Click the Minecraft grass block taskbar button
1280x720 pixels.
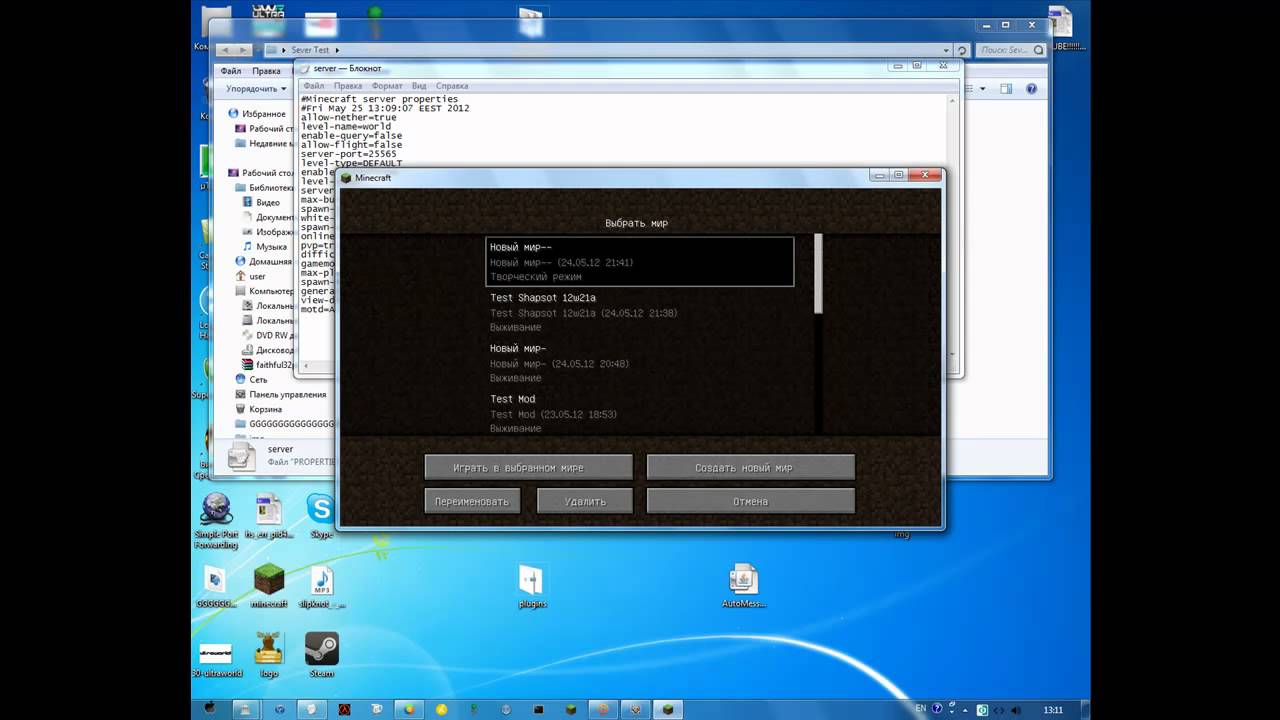pyautogui.click(x=667, y=708)
